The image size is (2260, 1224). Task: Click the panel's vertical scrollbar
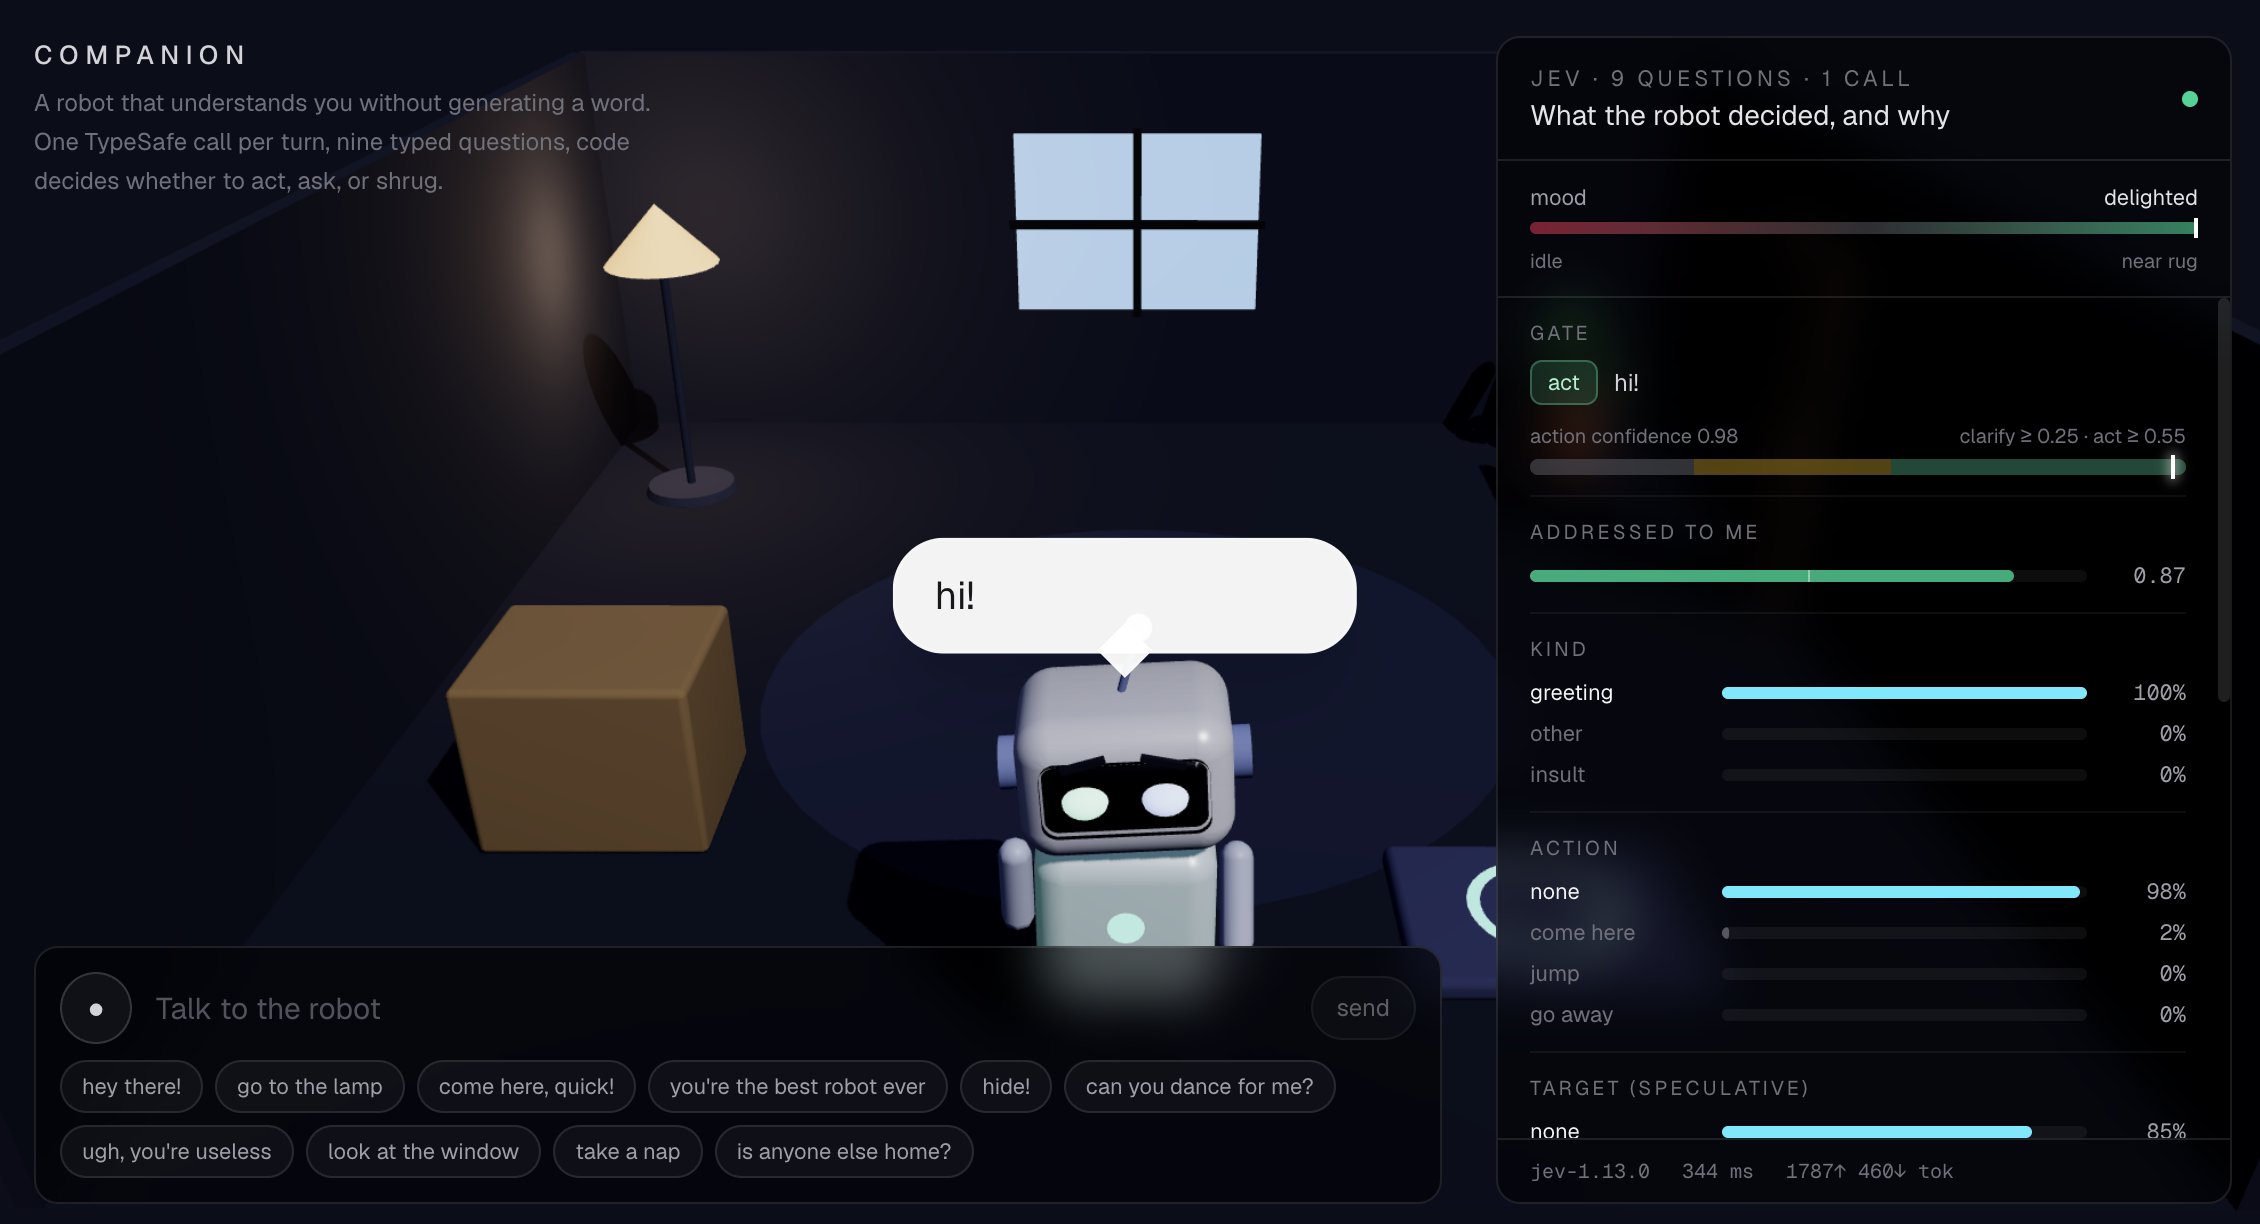click(2223, 500)
